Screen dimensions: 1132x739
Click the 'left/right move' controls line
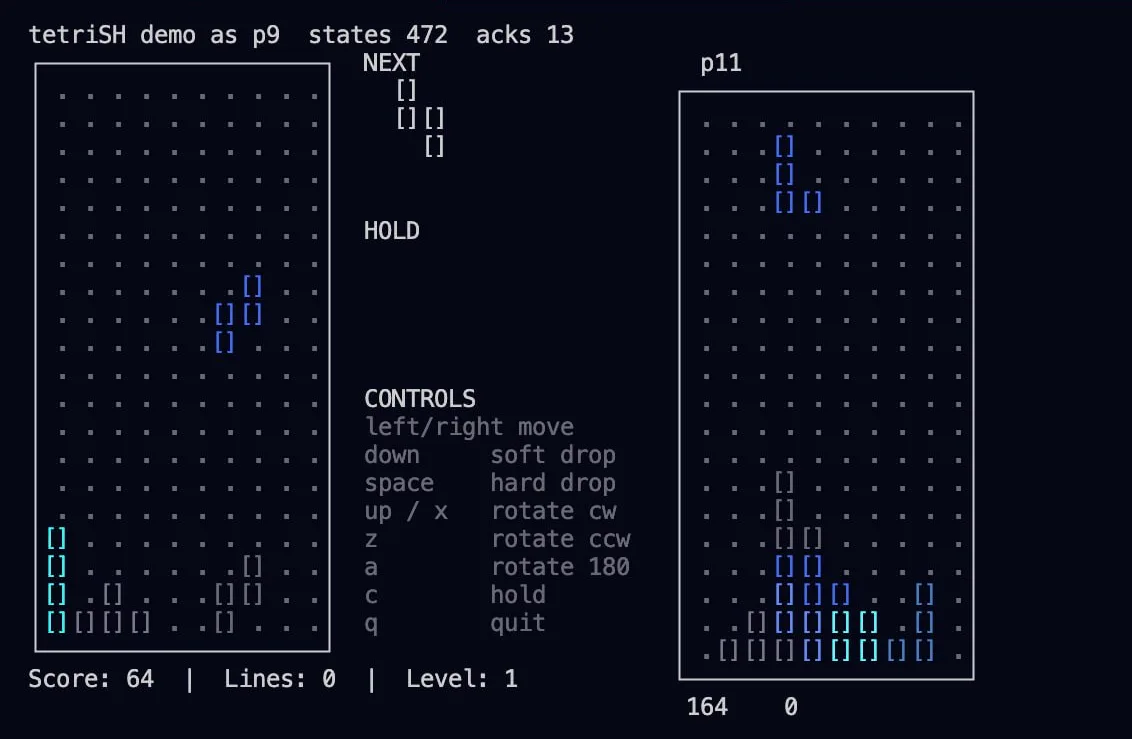pos(469,427)
